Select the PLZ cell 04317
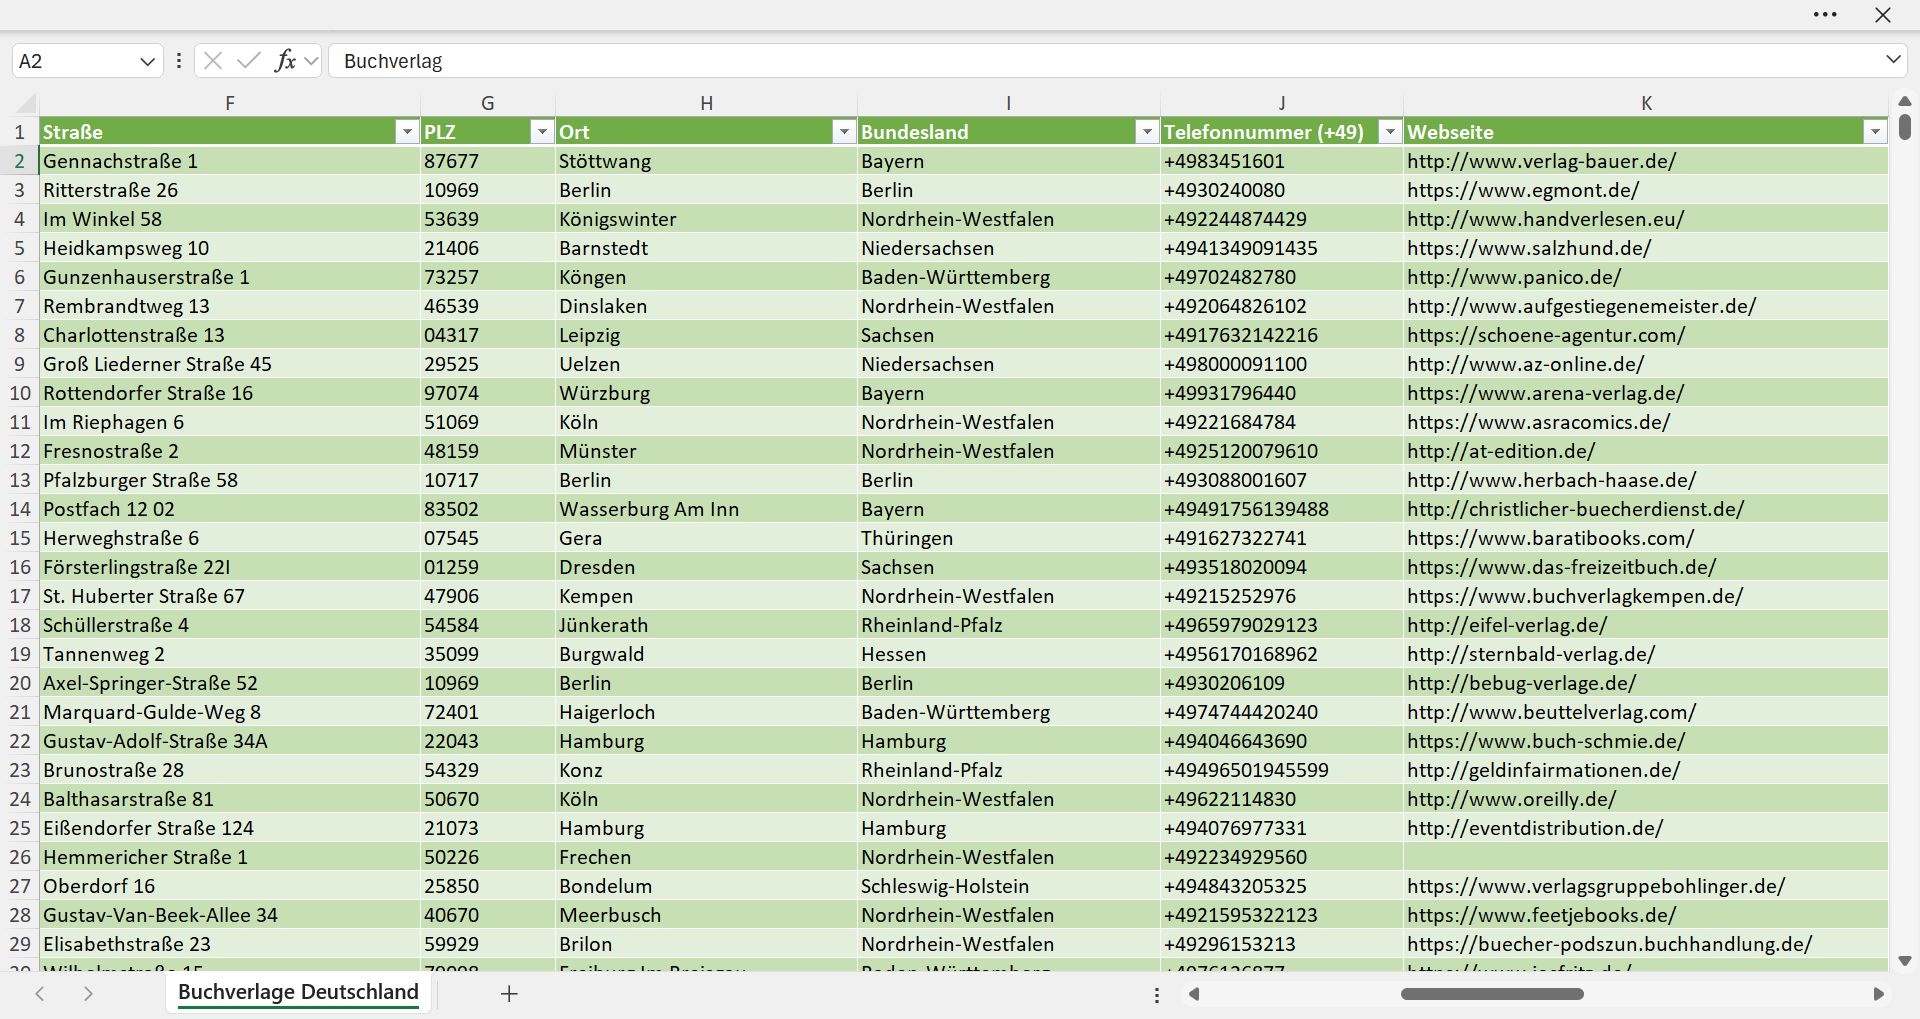Image resolution: width=1920 pixels, height=1019 pixels. pos(487,335)
